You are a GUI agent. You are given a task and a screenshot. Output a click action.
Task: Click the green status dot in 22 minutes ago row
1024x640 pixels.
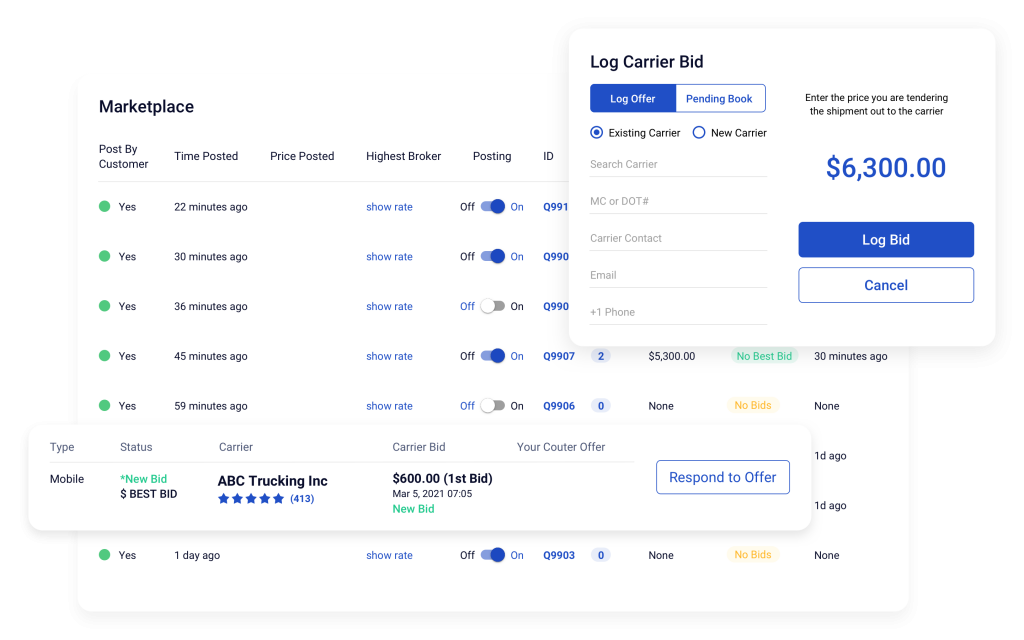pyautogui.click(x=104, y=207)
